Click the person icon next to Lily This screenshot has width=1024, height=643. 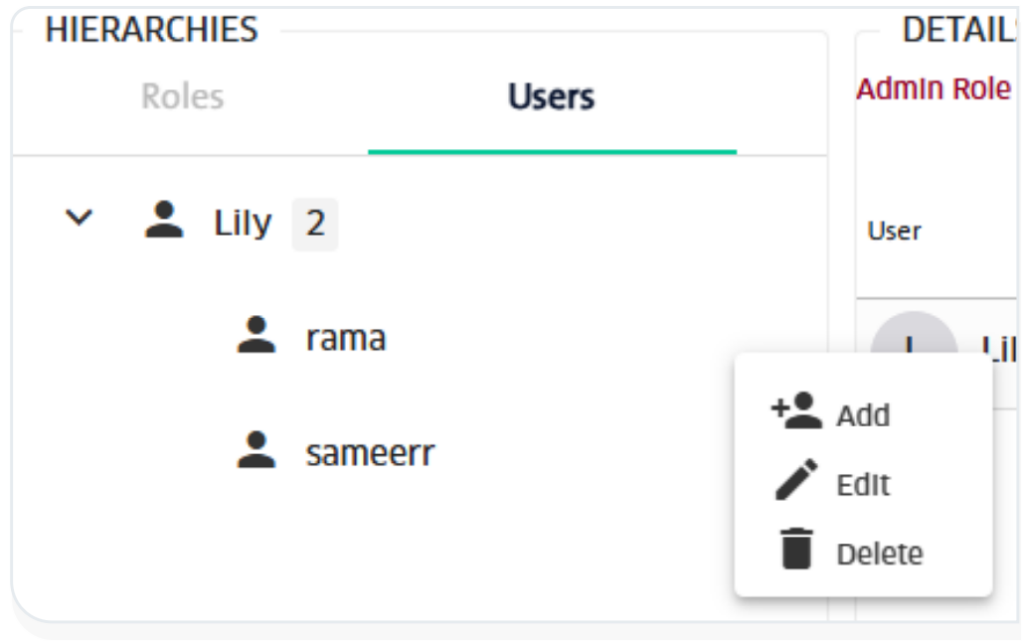click(164, 221)
